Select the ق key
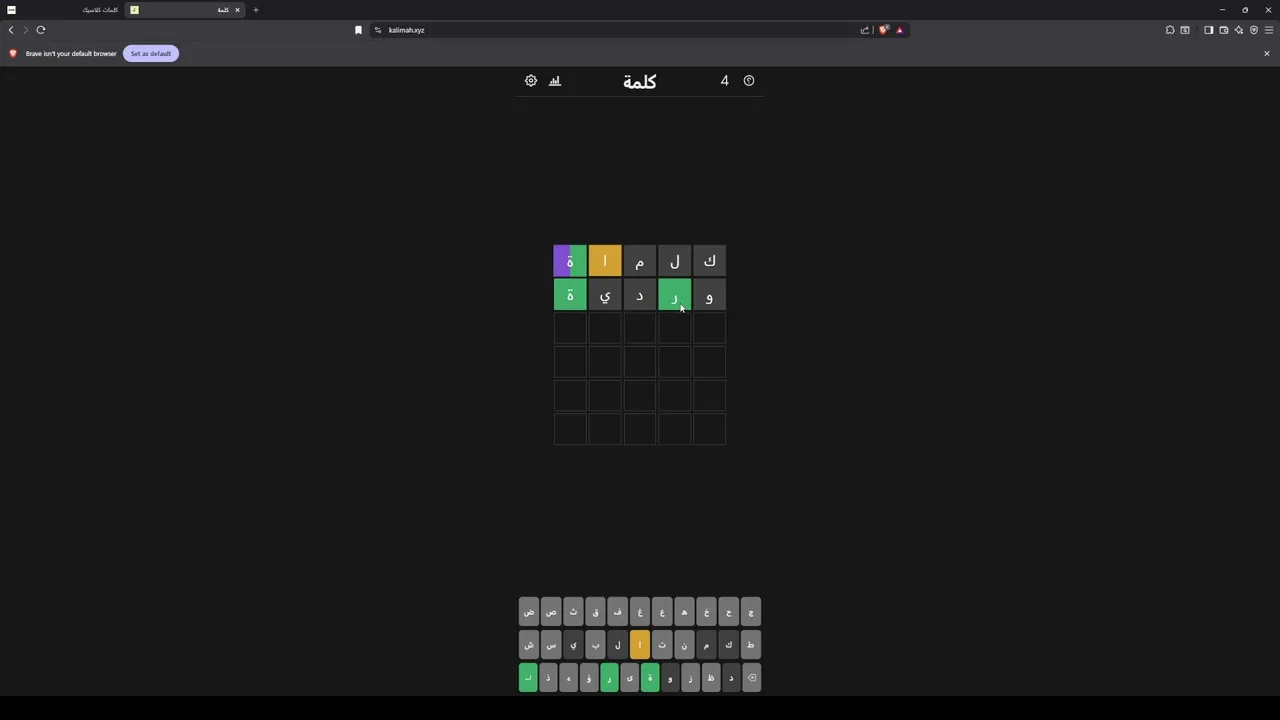The height and width of the screenshot is (720, 1280). coord(595,612)
